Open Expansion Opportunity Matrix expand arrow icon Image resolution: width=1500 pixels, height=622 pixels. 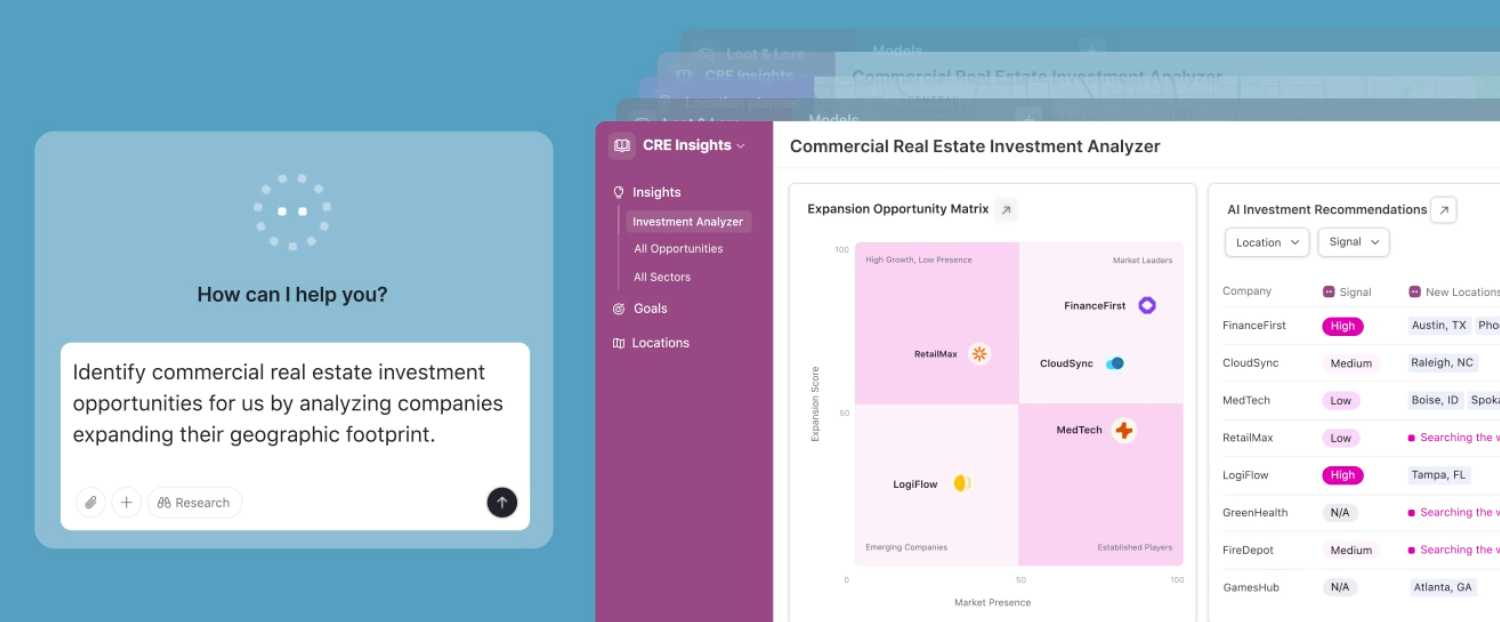1007,210
